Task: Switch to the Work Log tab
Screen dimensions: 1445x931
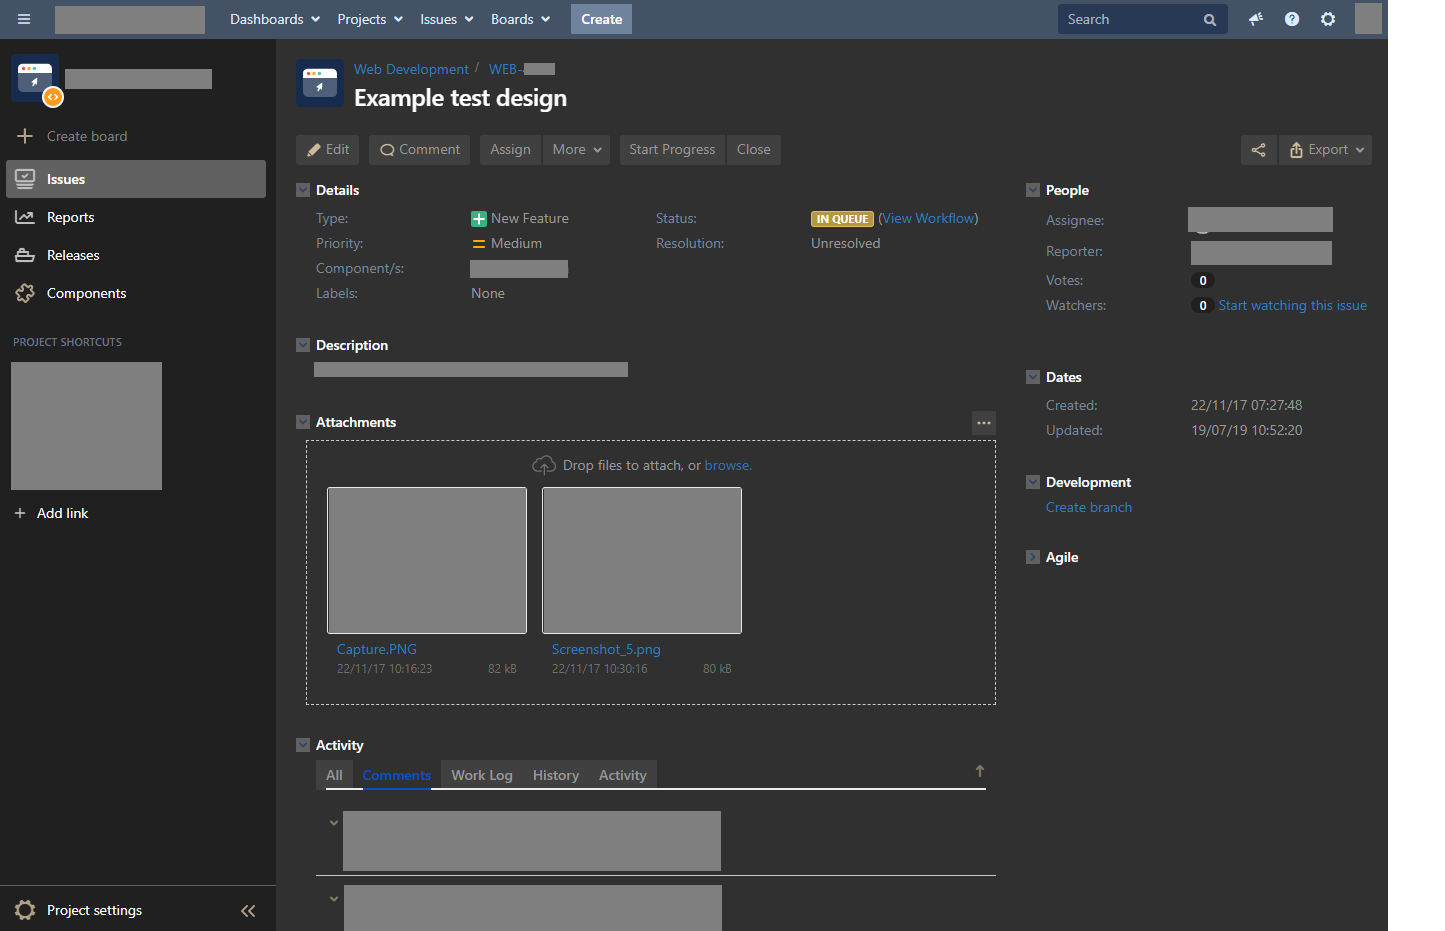Action: 482,775
